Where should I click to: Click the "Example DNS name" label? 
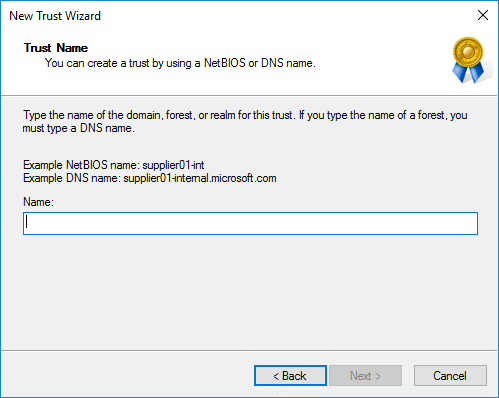coord(72,178)
